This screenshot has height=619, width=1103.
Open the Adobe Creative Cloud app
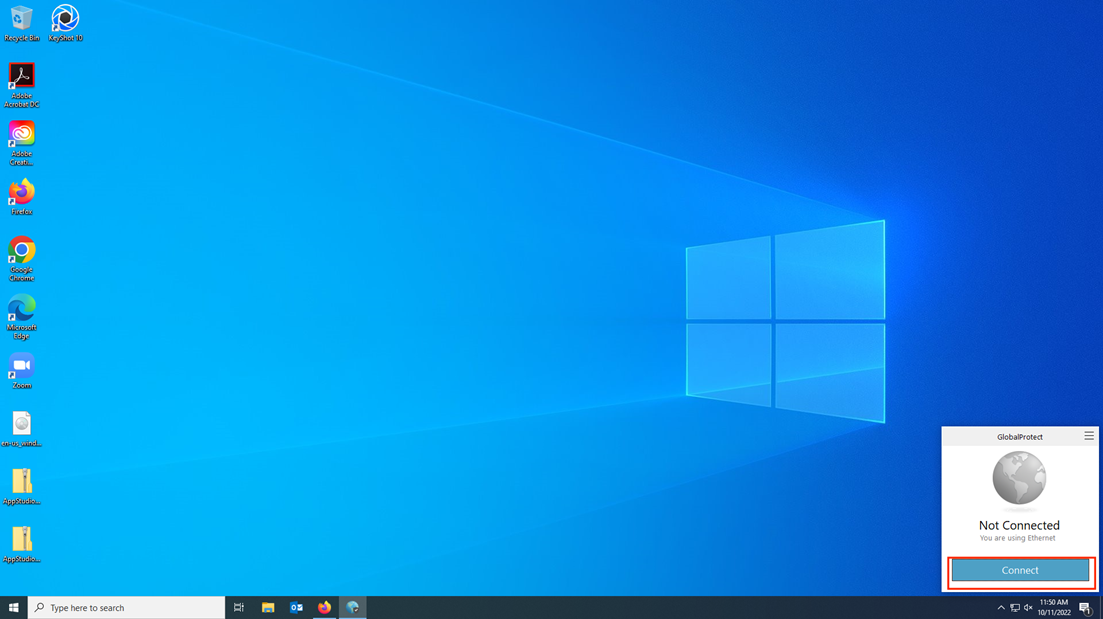[21, 134]
